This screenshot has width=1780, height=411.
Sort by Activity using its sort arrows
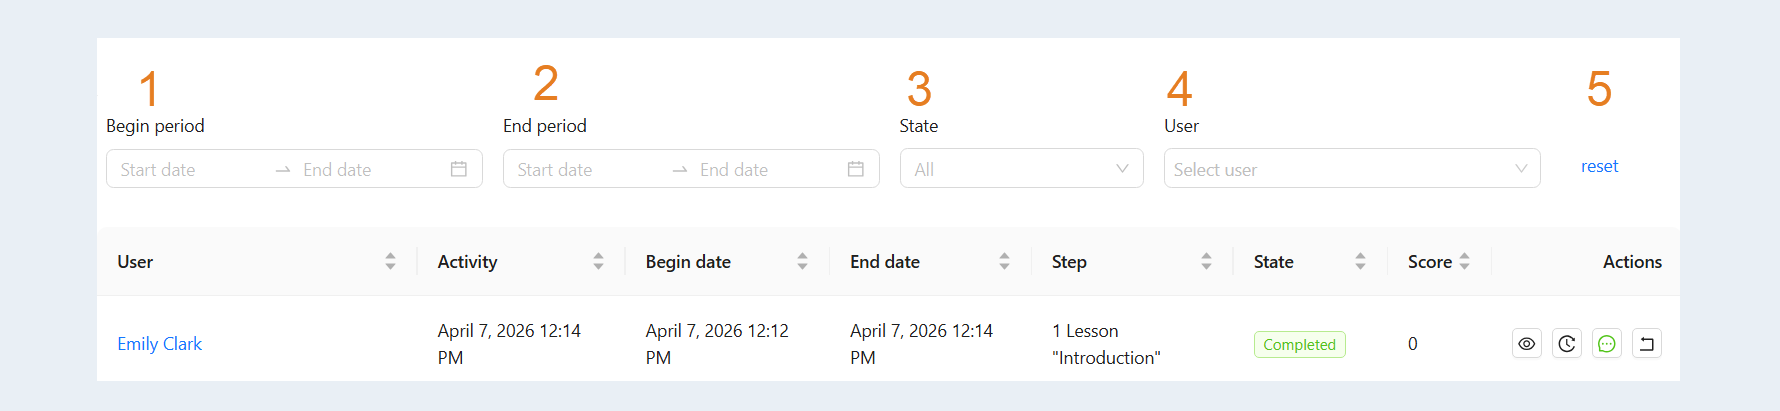pos(598,261)
